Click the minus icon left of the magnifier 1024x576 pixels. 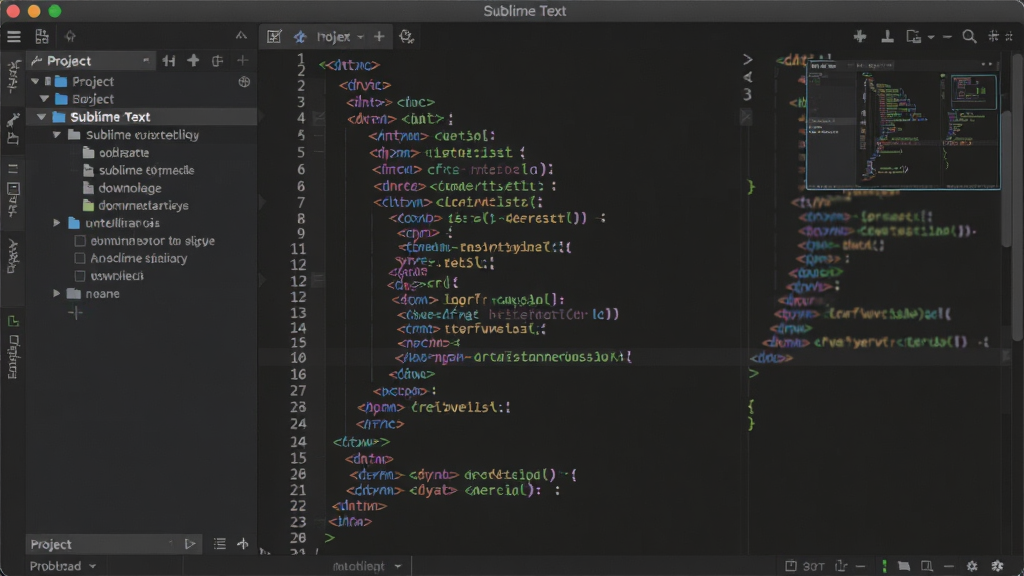[947, 37]
